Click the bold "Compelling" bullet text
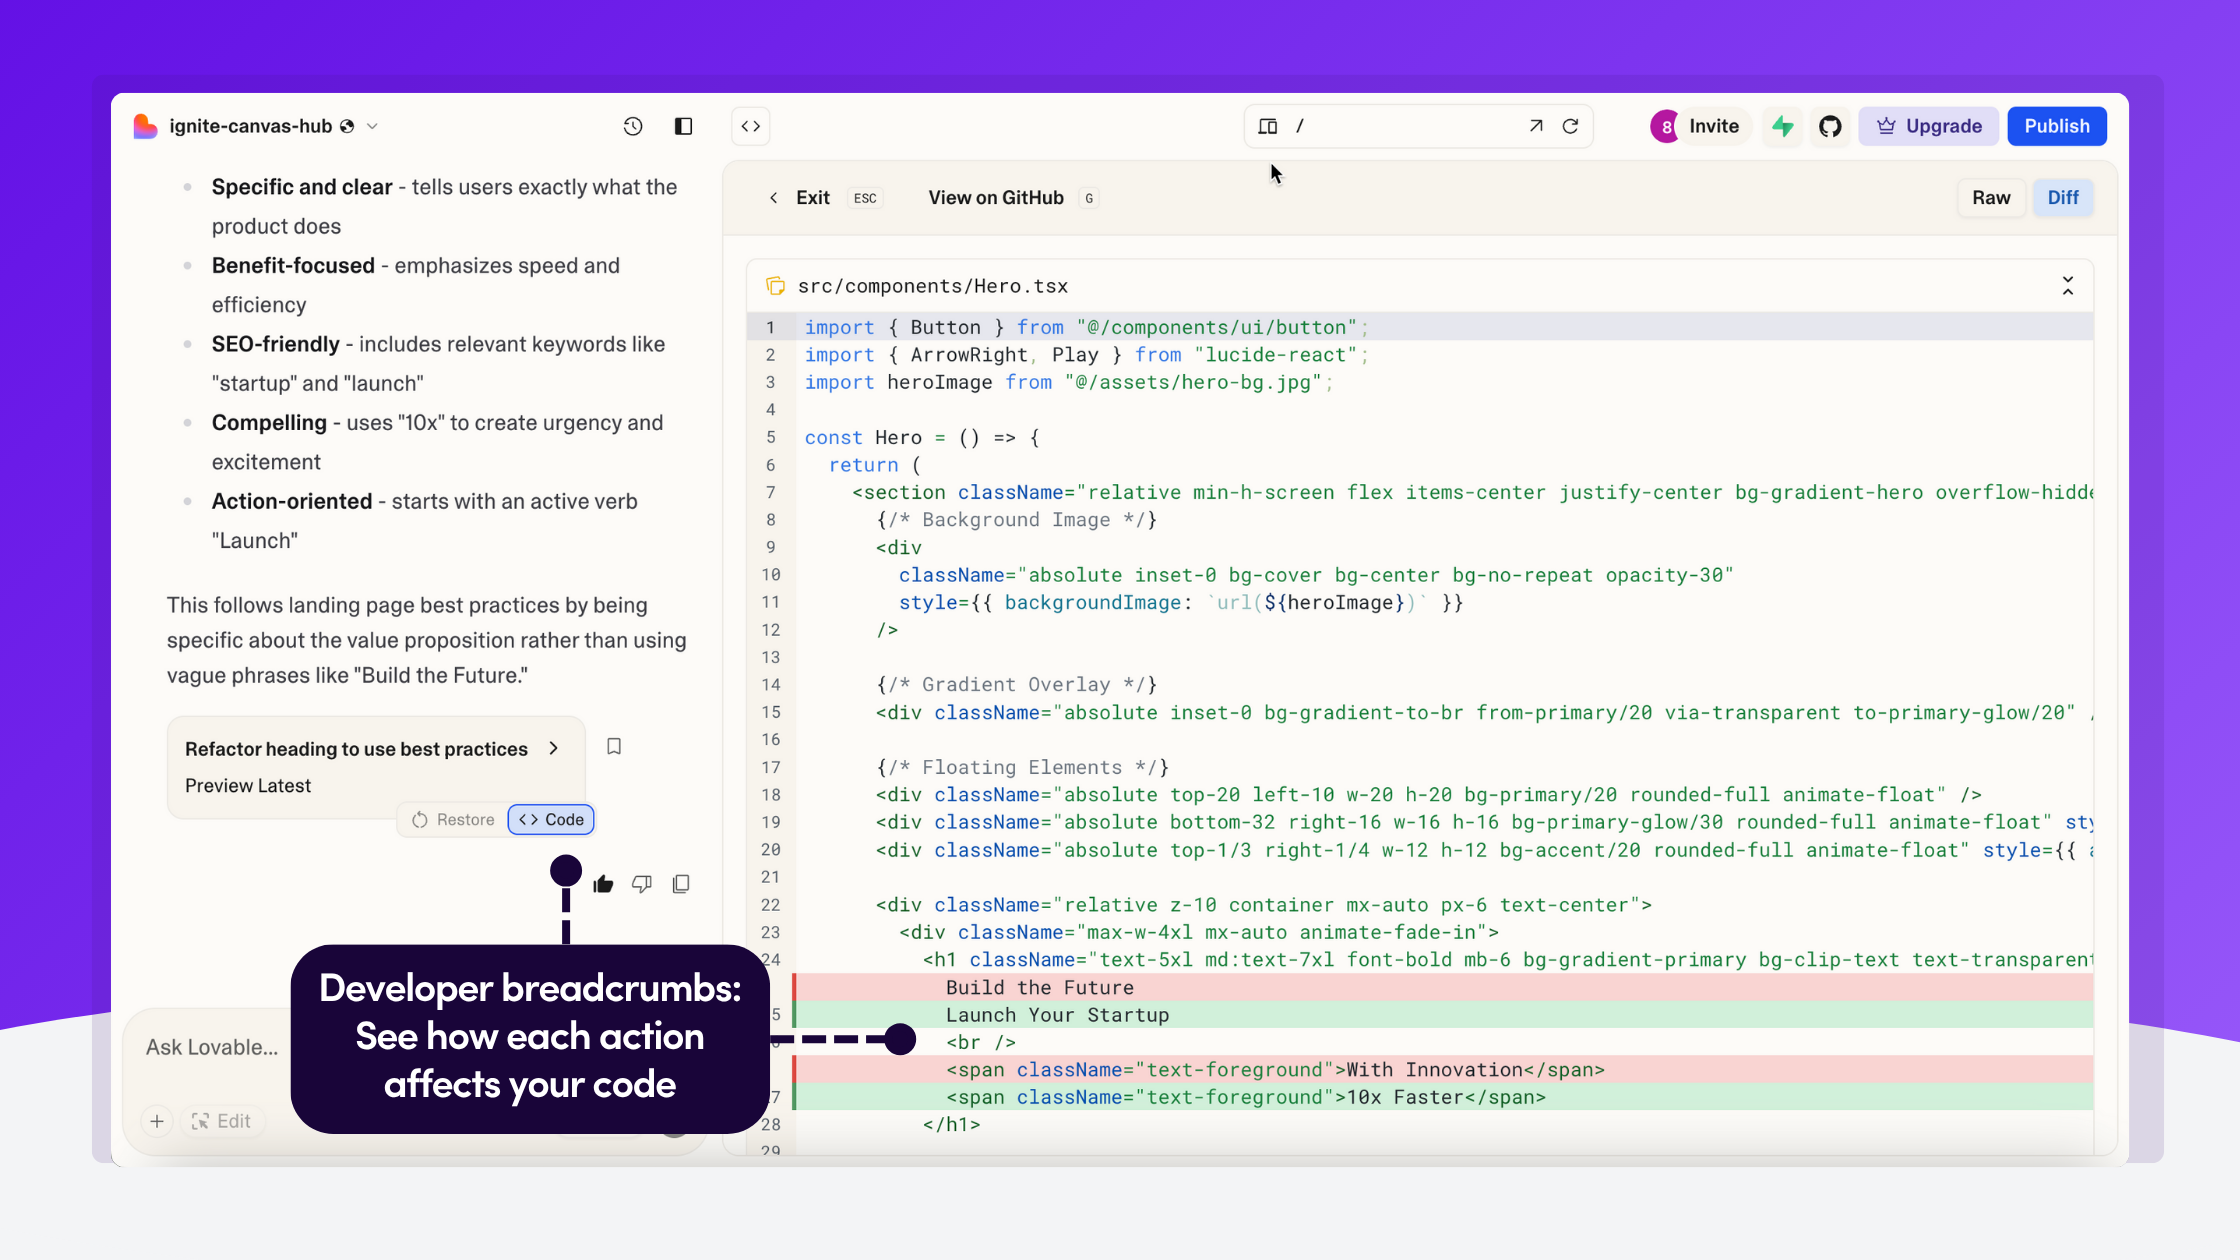The height and width of the screenshot is (1260, 2240). point(269,423)
